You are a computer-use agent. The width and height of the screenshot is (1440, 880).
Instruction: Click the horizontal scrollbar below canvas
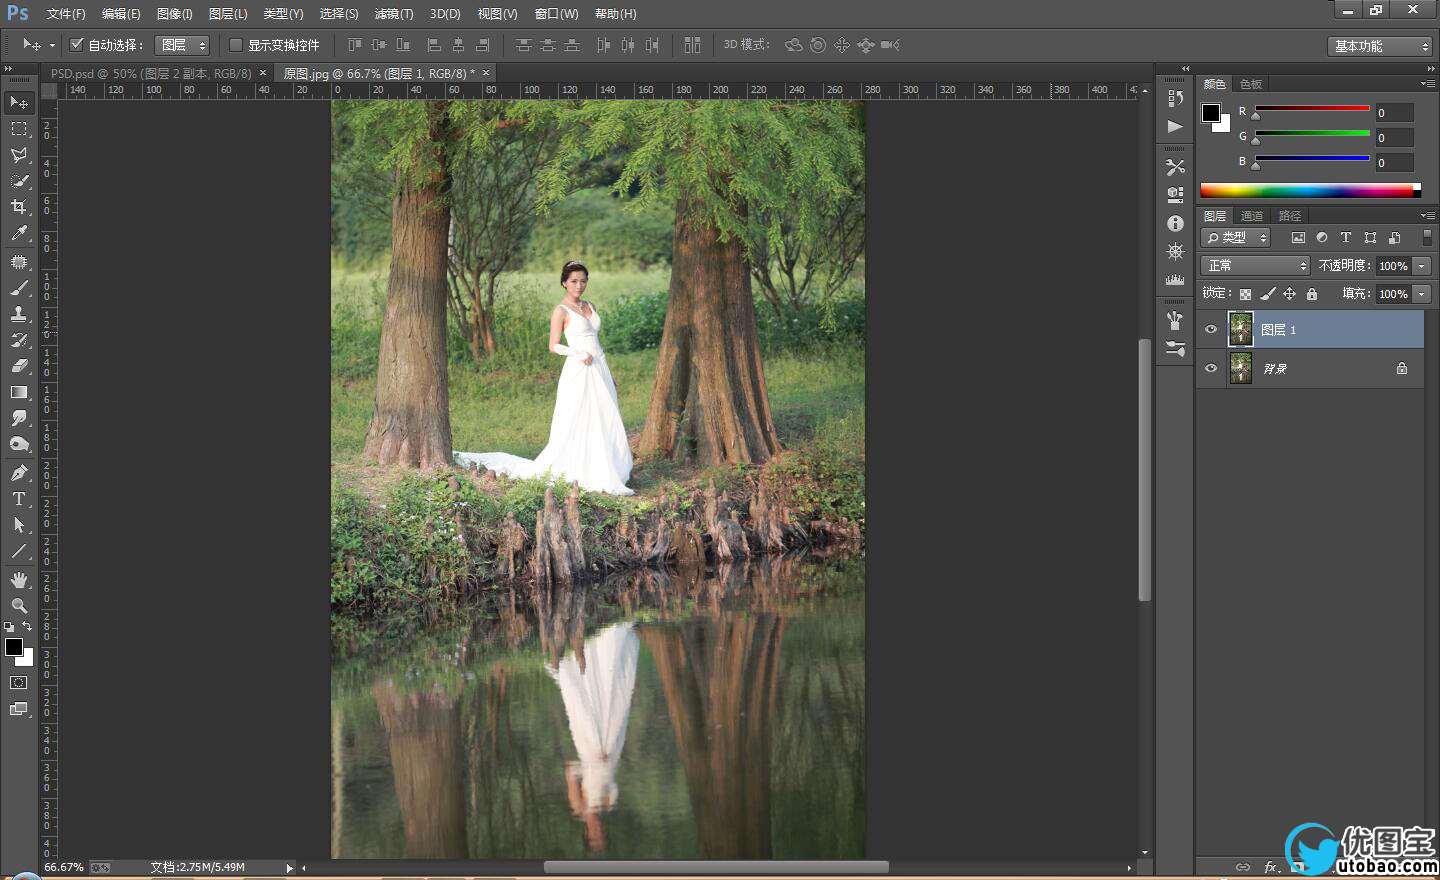click(716, 867)
